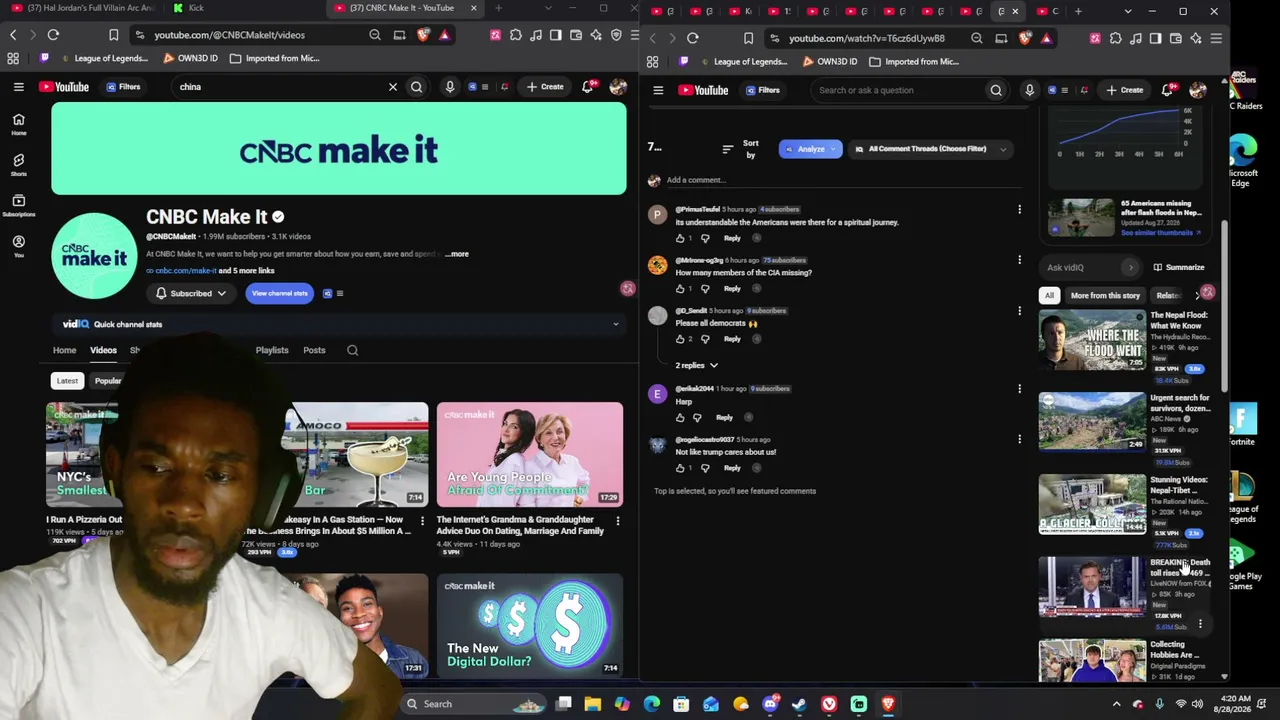
Task: Dislike the 'Not like trump cares' comment
Action: [705, 468]
